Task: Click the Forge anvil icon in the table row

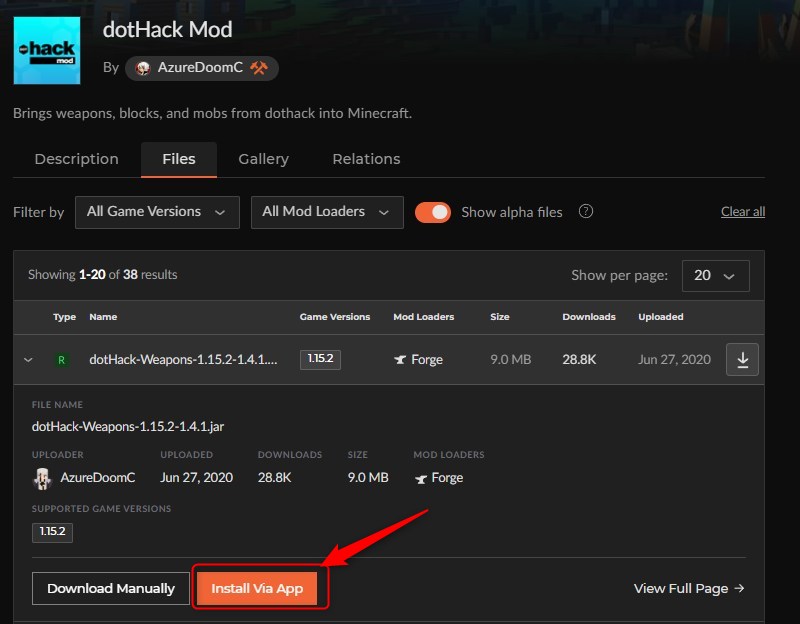Action: coord(400,360)
